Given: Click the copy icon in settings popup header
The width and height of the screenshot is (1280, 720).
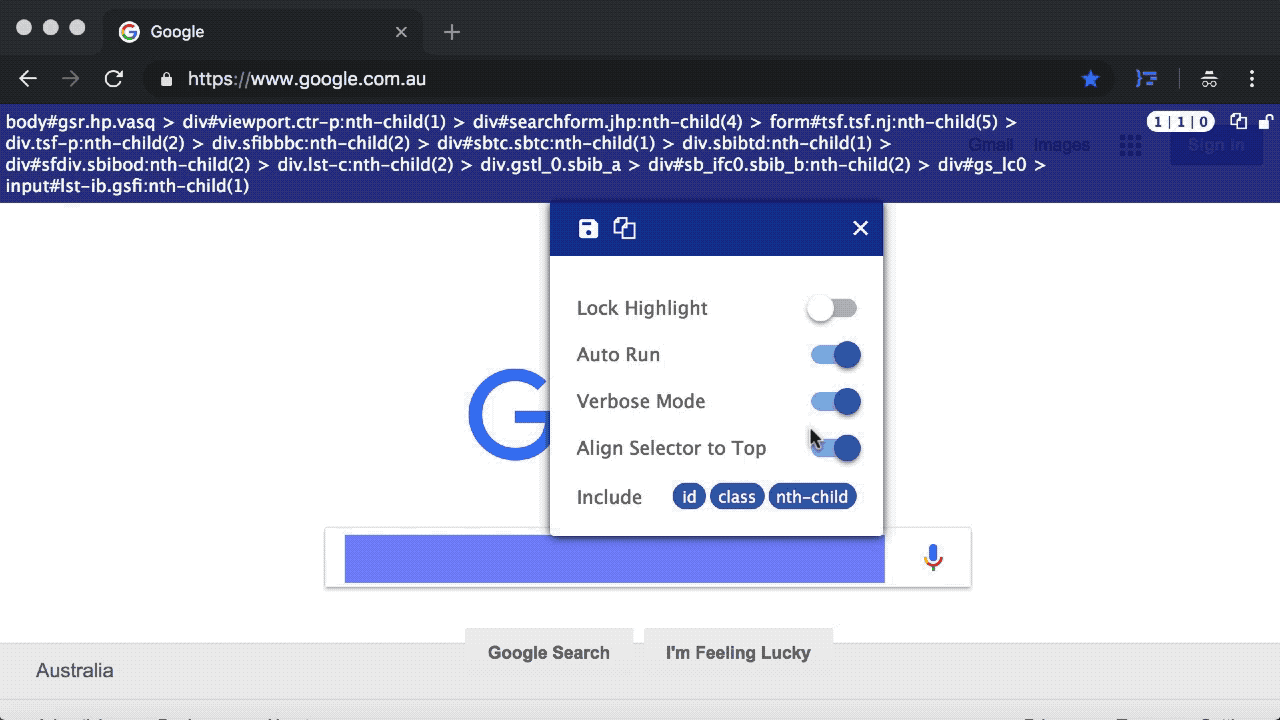Looking at the screenshot, I should (x=625, y=228).
